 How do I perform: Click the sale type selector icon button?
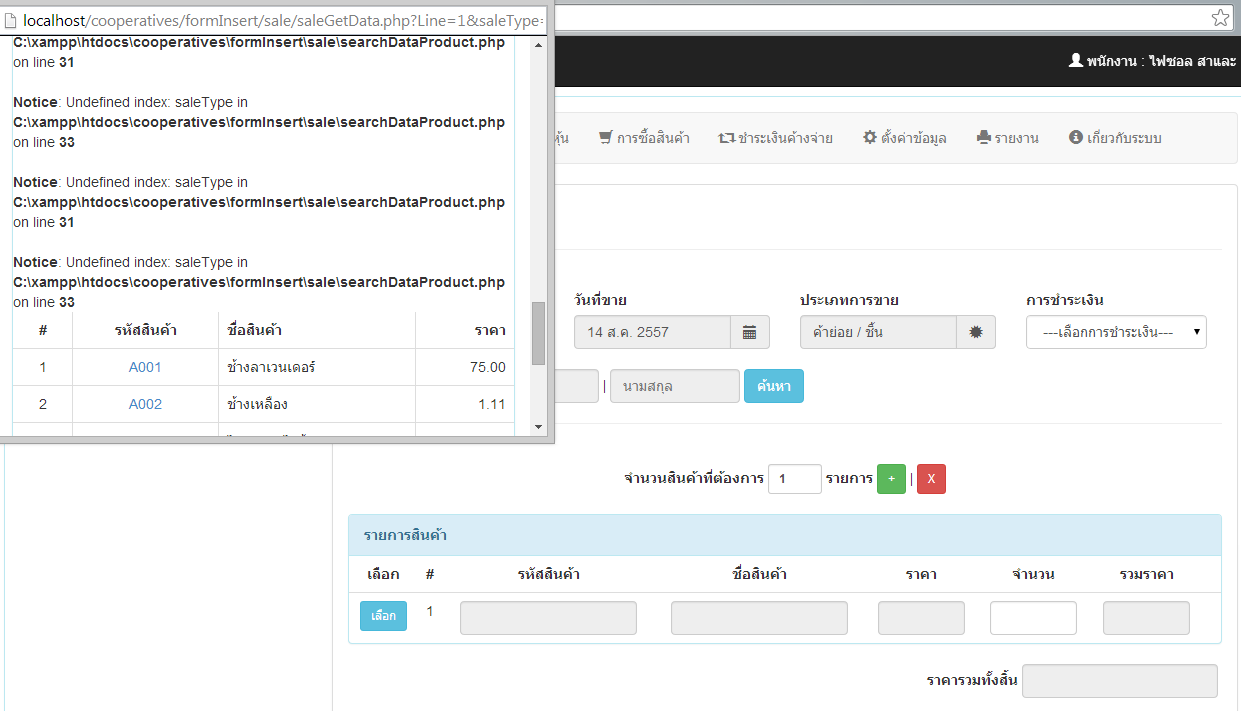976,332
